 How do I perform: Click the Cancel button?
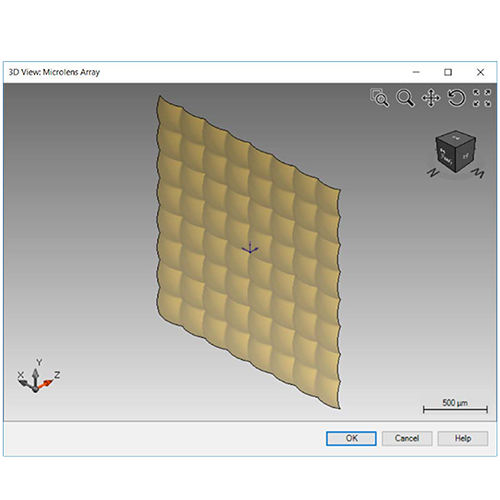(x=407, y=438)
